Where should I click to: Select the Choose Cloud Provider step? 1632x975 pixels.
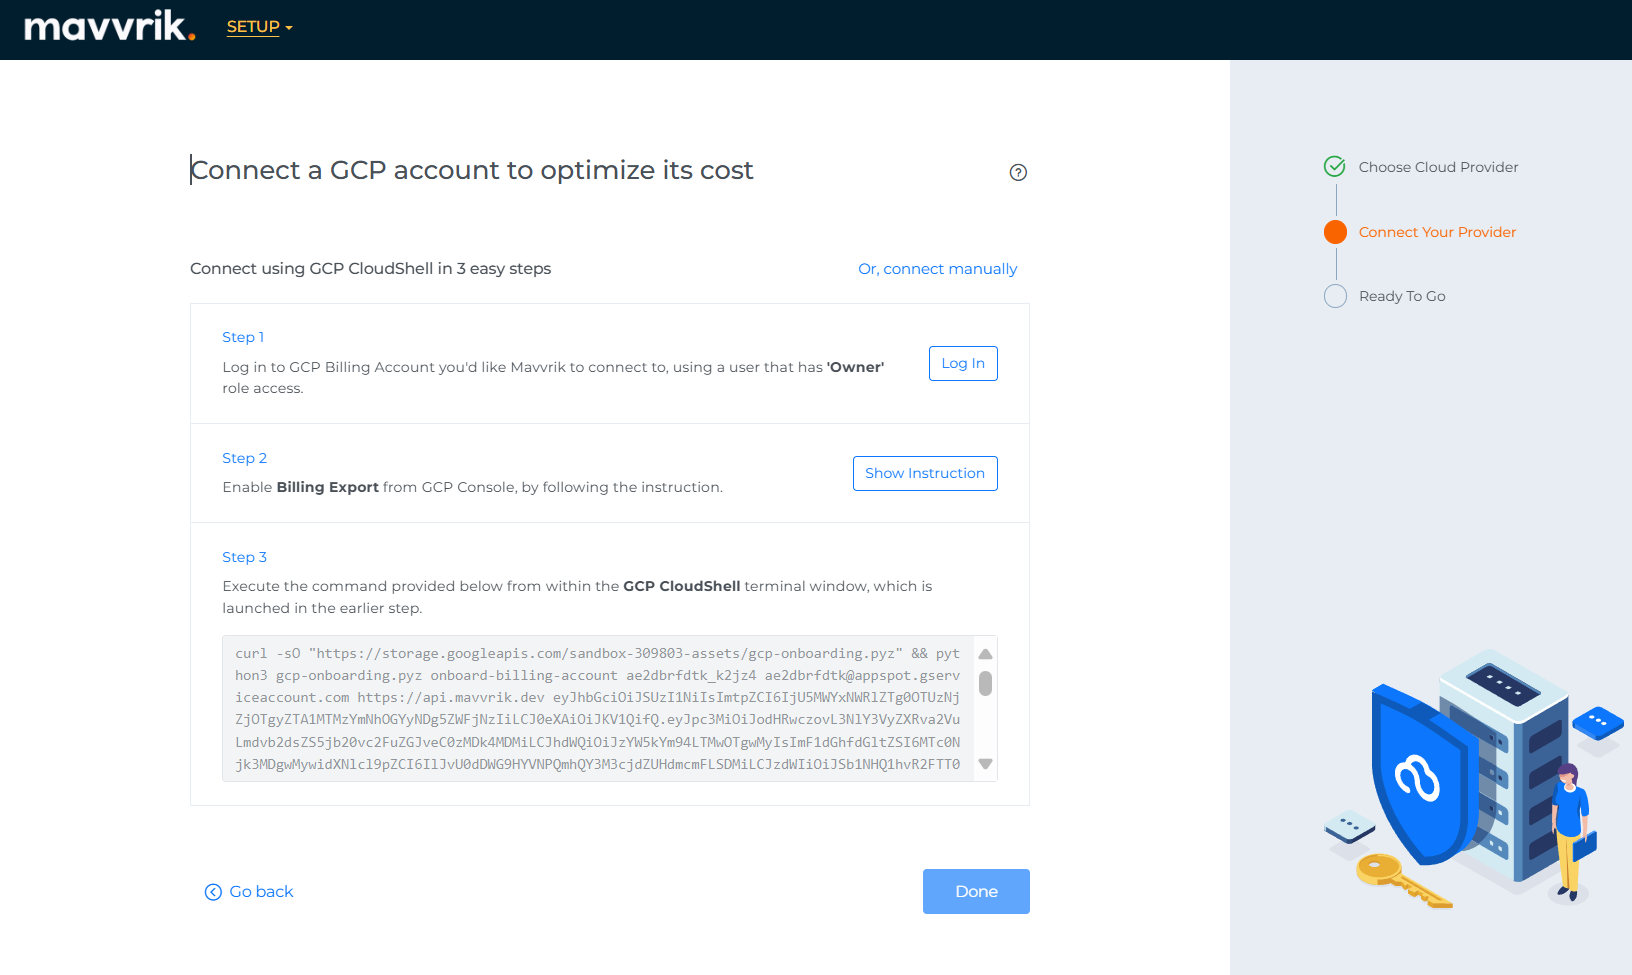(1438, 167)
